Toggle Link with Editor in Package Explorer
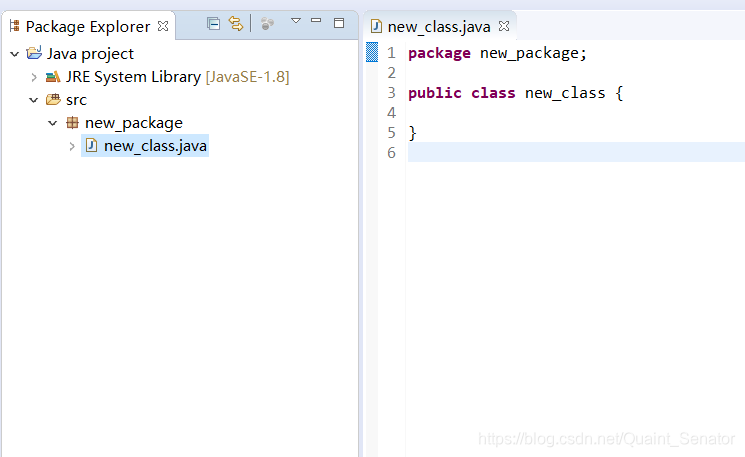 click(x=236, y=23)
